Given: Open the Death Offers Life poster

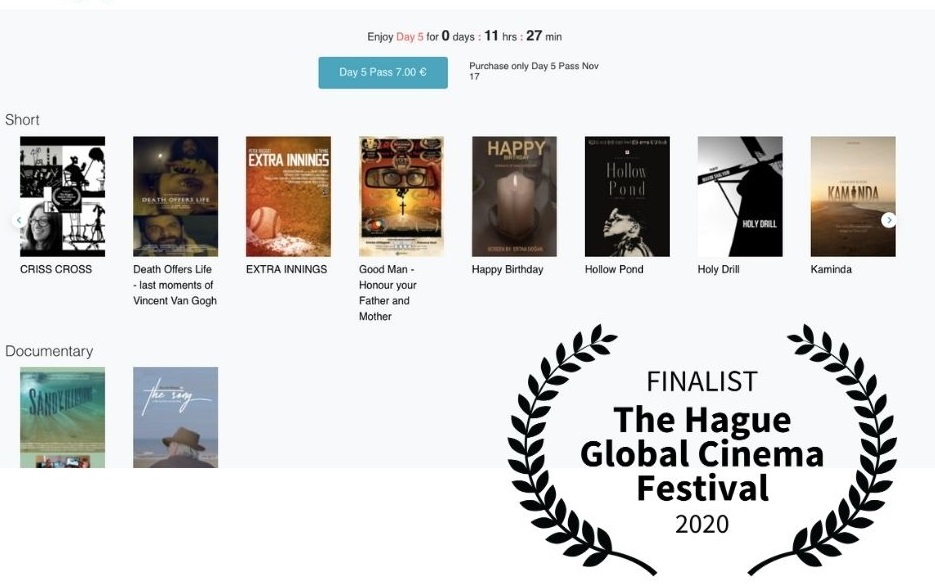Looking at the screenshot, I should [x=175, y=197].
